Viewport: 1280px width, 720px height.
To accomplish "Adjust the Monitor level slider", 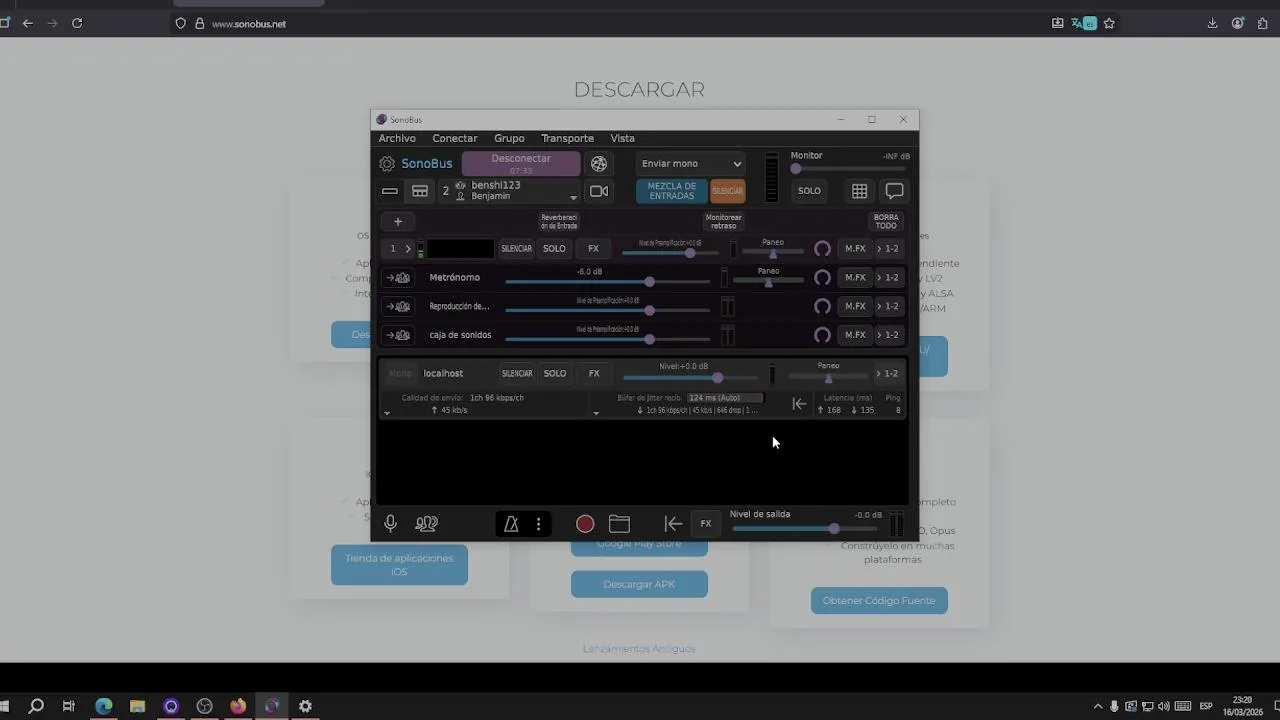I will (x=850, y=169).
